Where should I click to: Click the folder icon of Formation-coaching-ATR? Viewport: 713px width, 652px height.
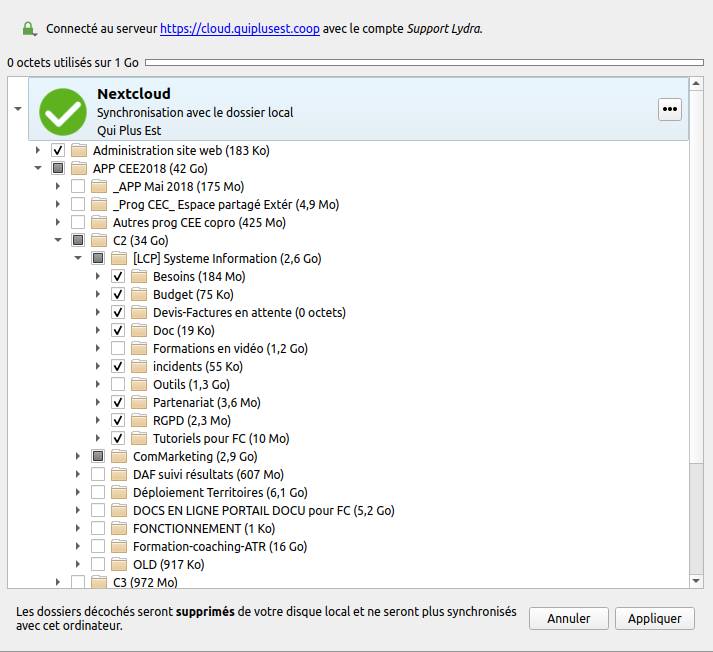pyautogui.click(x=119, y=546)
